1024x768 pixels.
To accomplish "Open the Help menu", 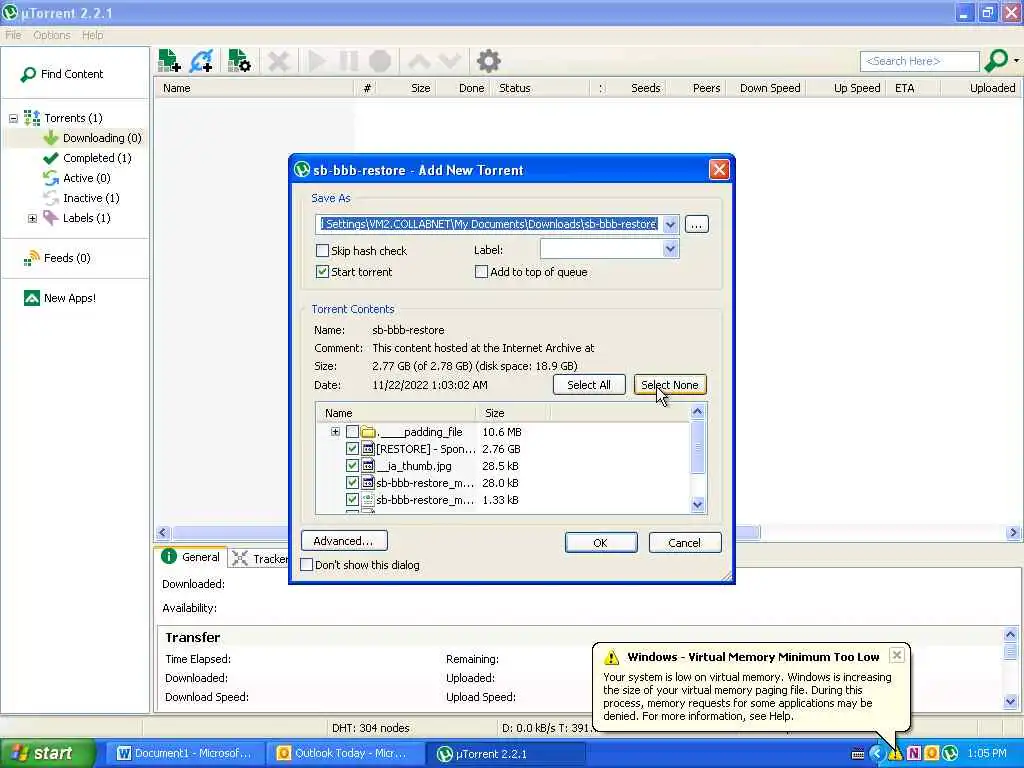I will tap(93, 35).
